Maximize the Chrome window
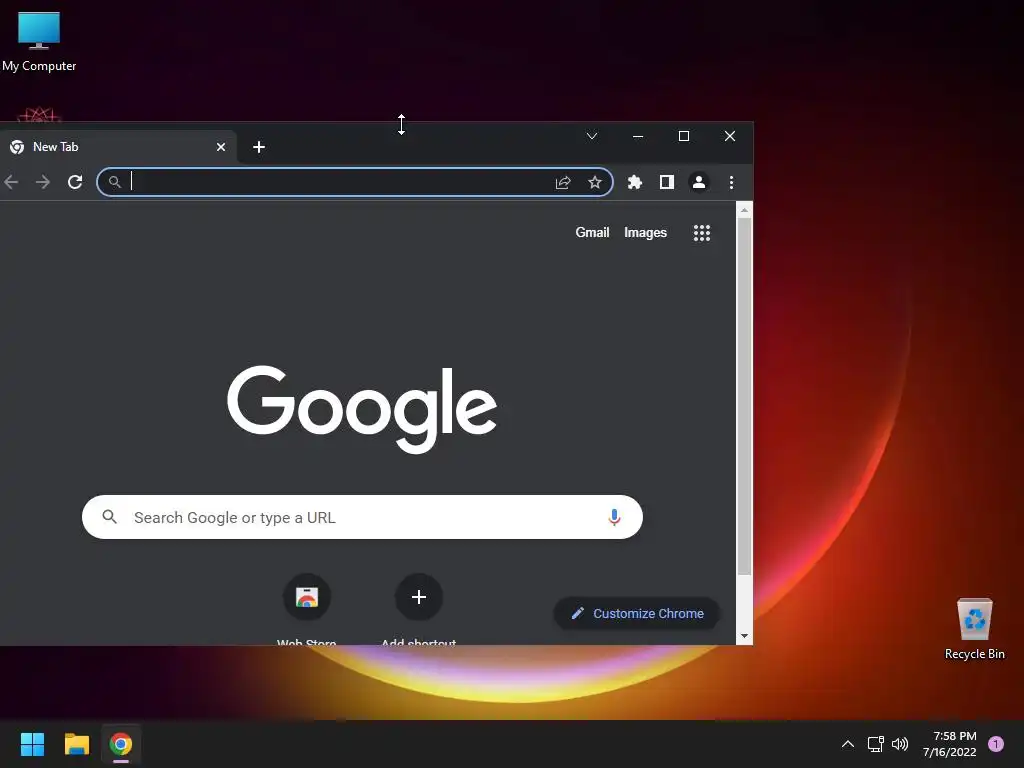1024x768 pixels. click(684, 136)
